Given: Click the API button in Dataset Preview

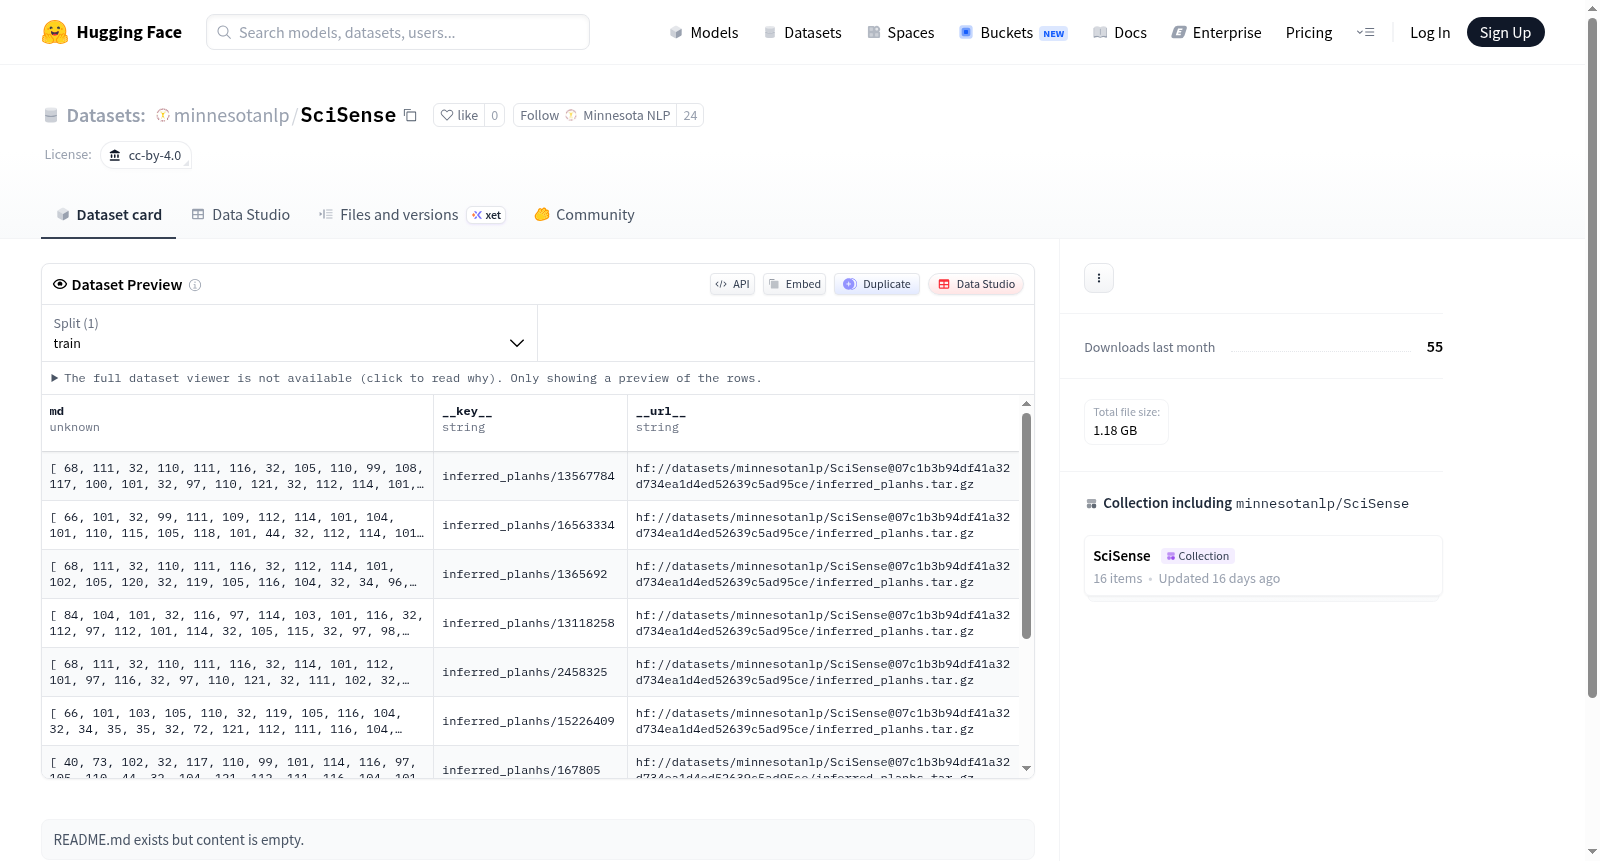Looking at the screenshot, I should tap(732, 284).
